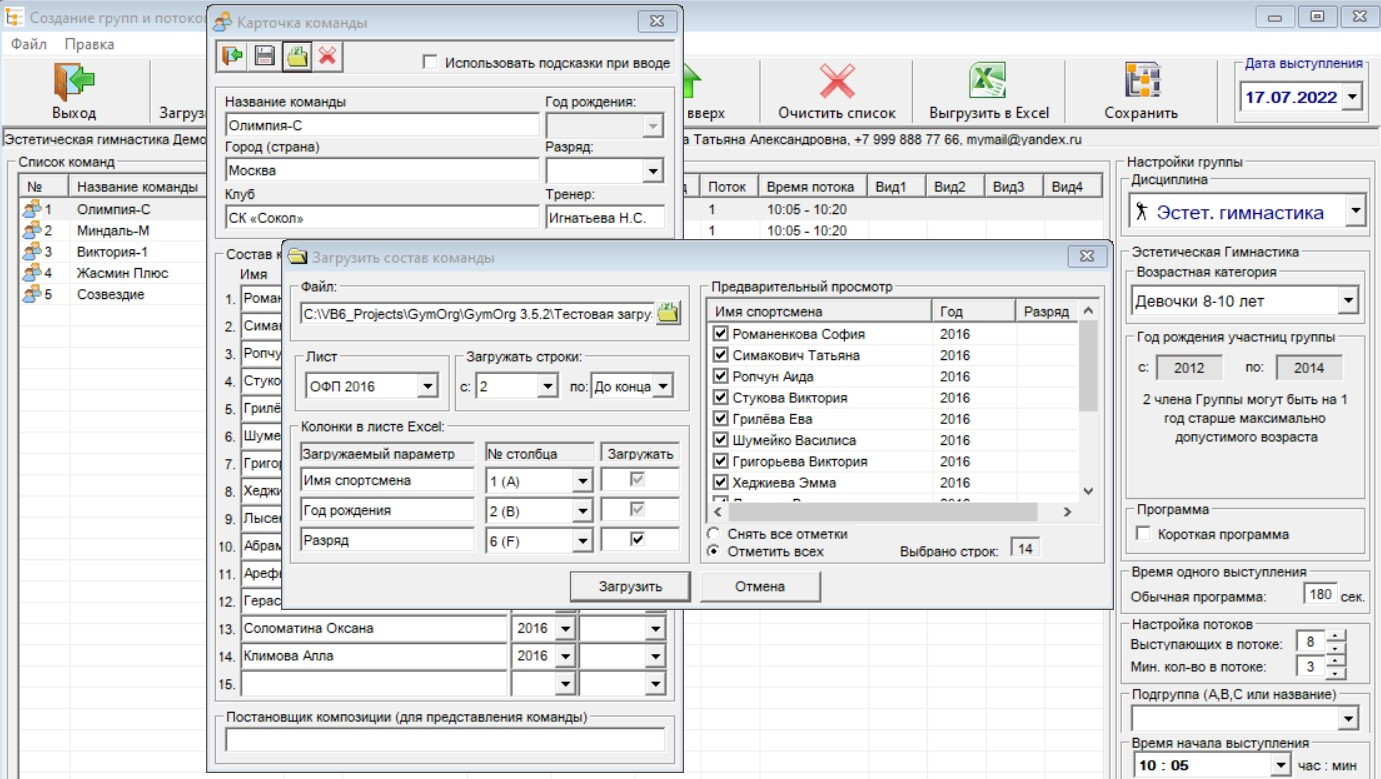
Task: Open the Дата выступления date dropdown
Action: click(1352, 97)
